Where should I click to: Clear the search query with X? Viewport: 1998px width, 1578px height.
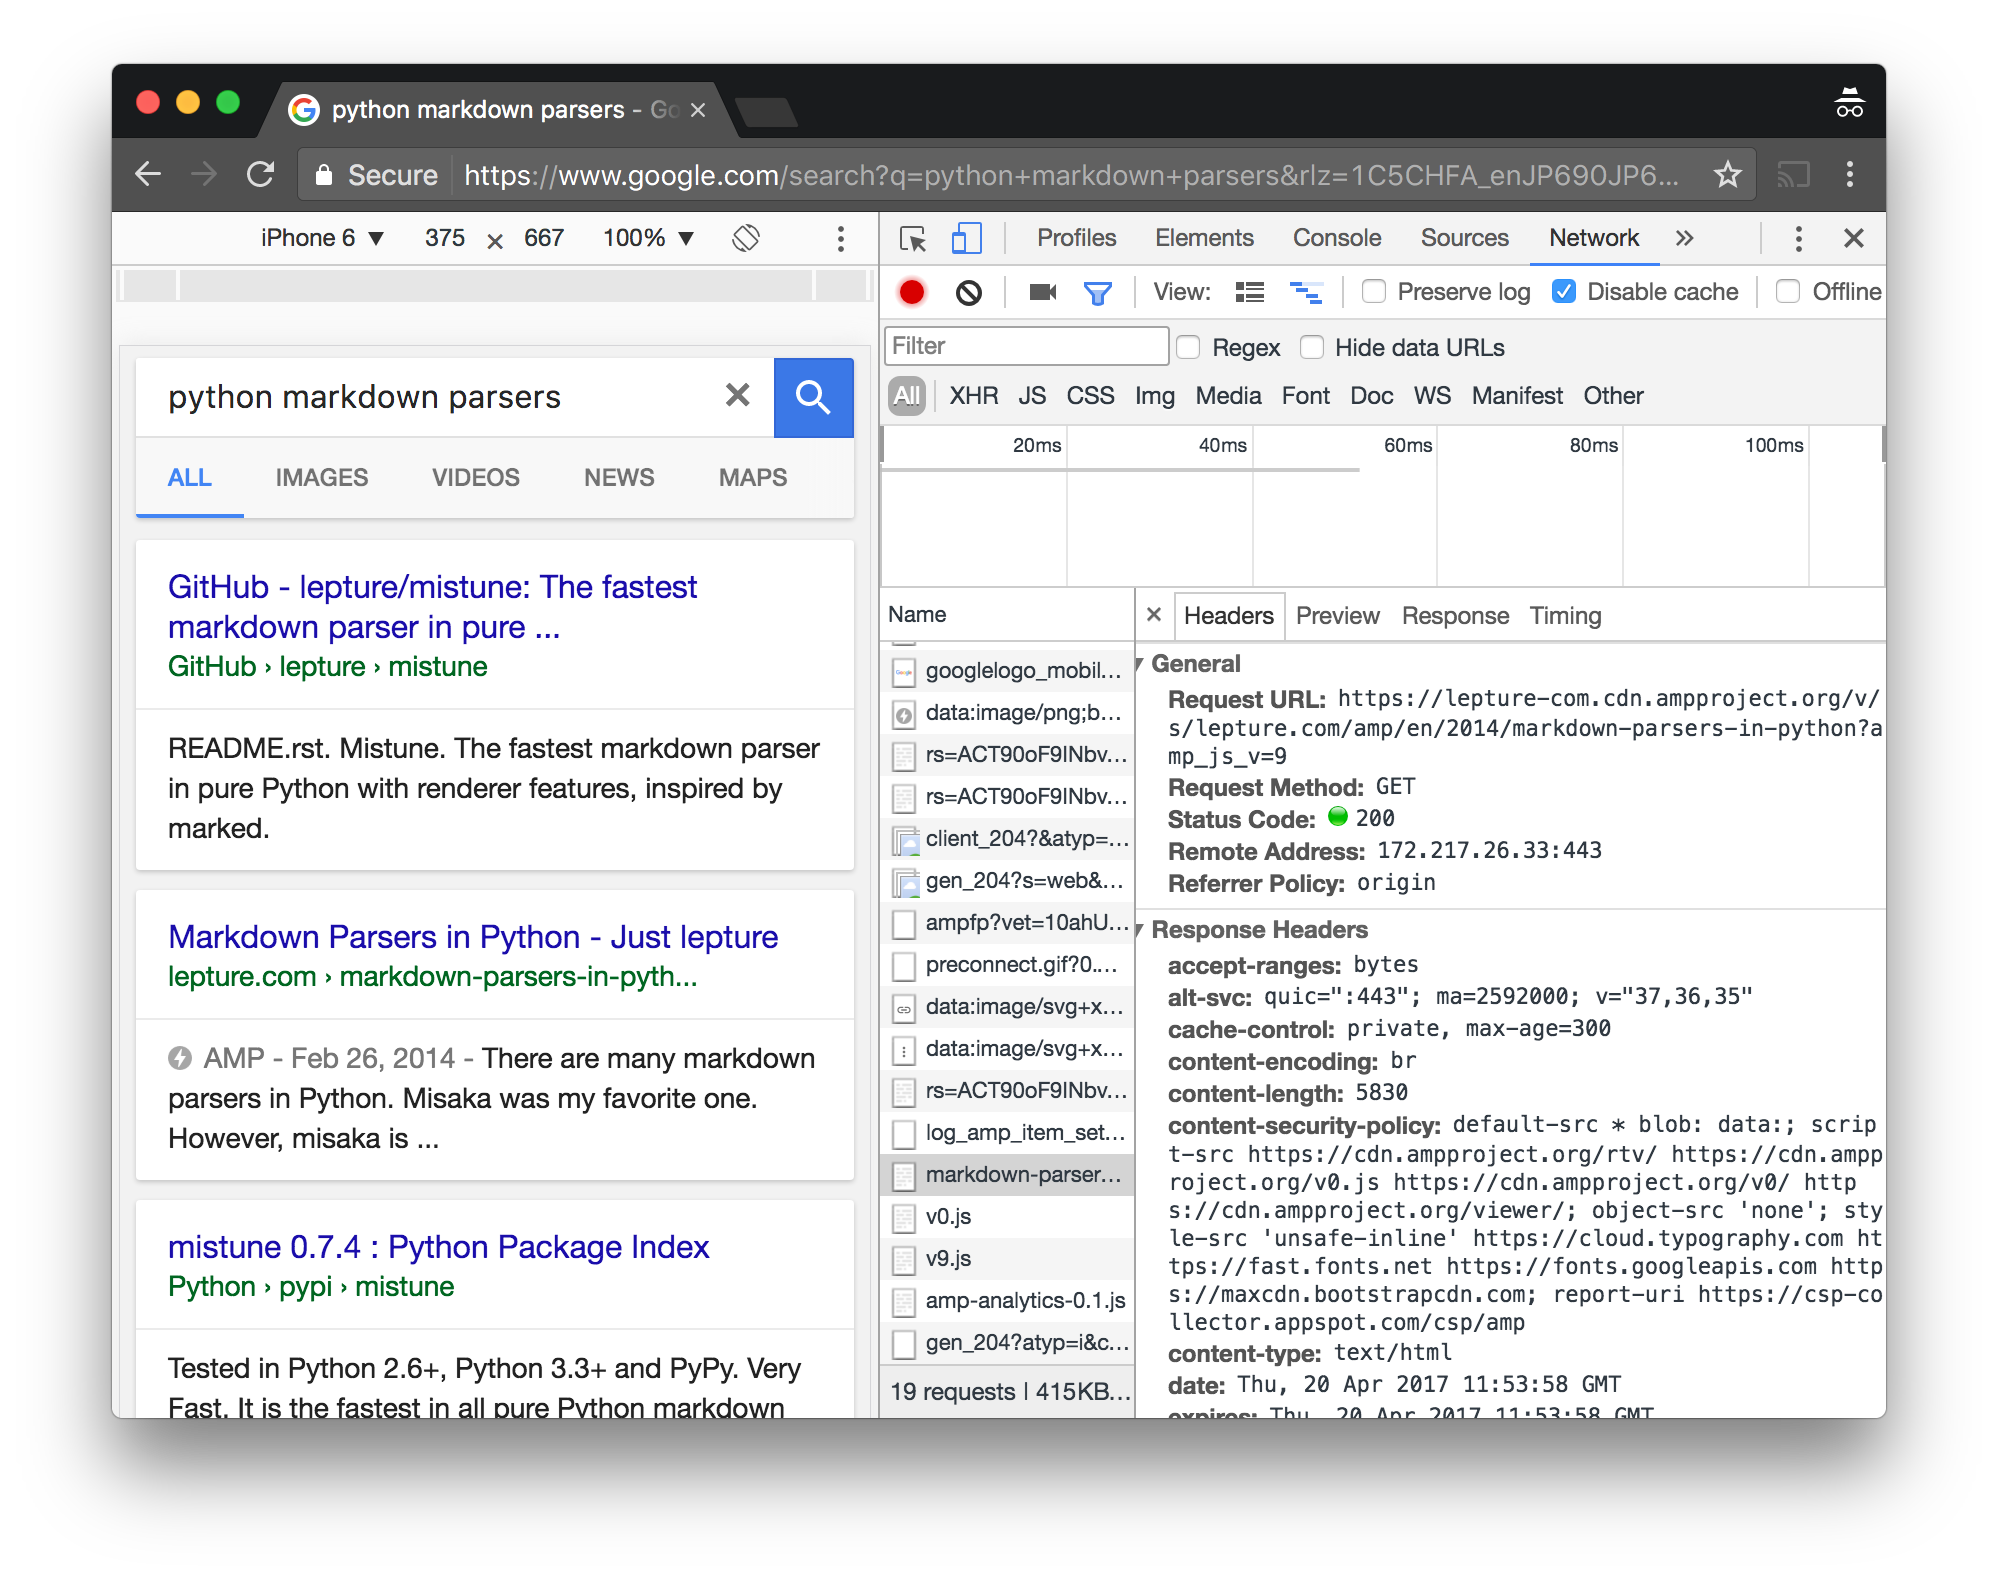pos(738,395)
